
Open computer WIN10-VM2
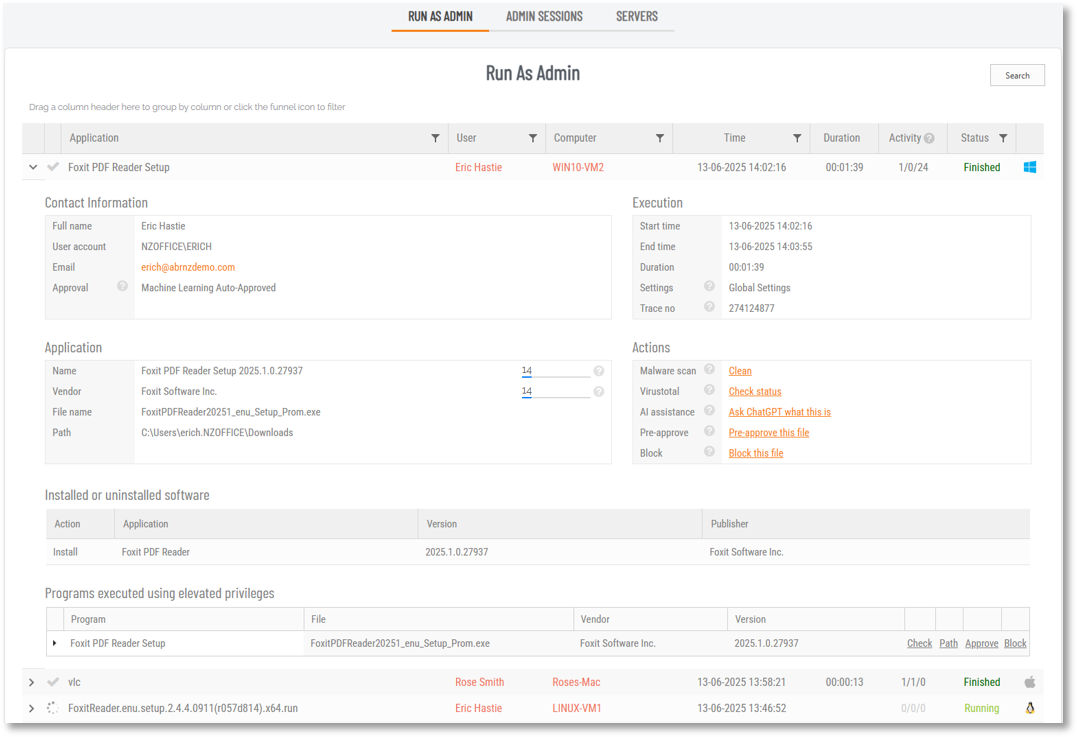click(x=578, y=168)
